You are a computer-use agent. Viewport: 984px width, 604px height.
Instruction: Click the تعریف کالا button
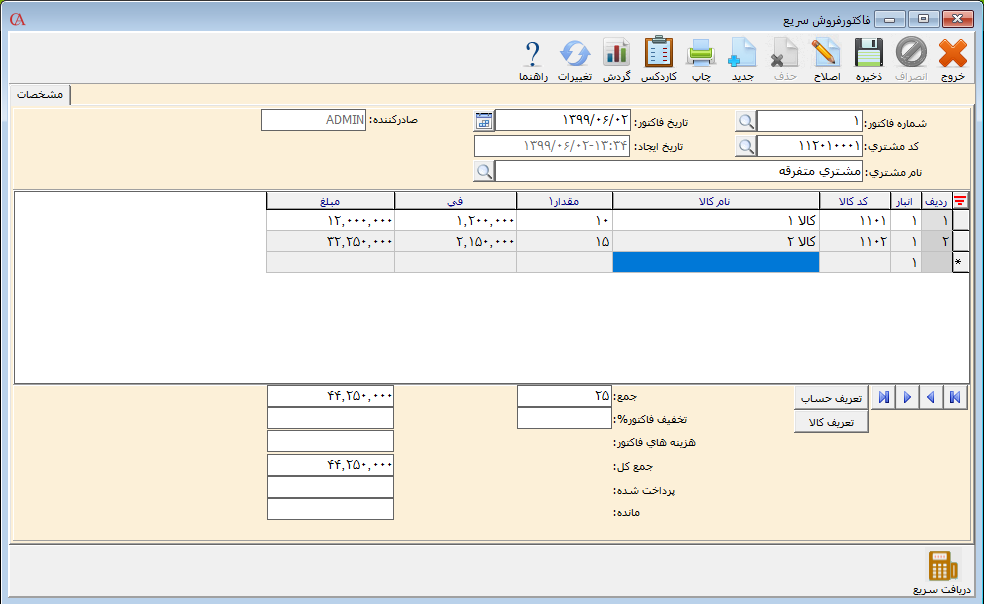click(x=831, y=422)
